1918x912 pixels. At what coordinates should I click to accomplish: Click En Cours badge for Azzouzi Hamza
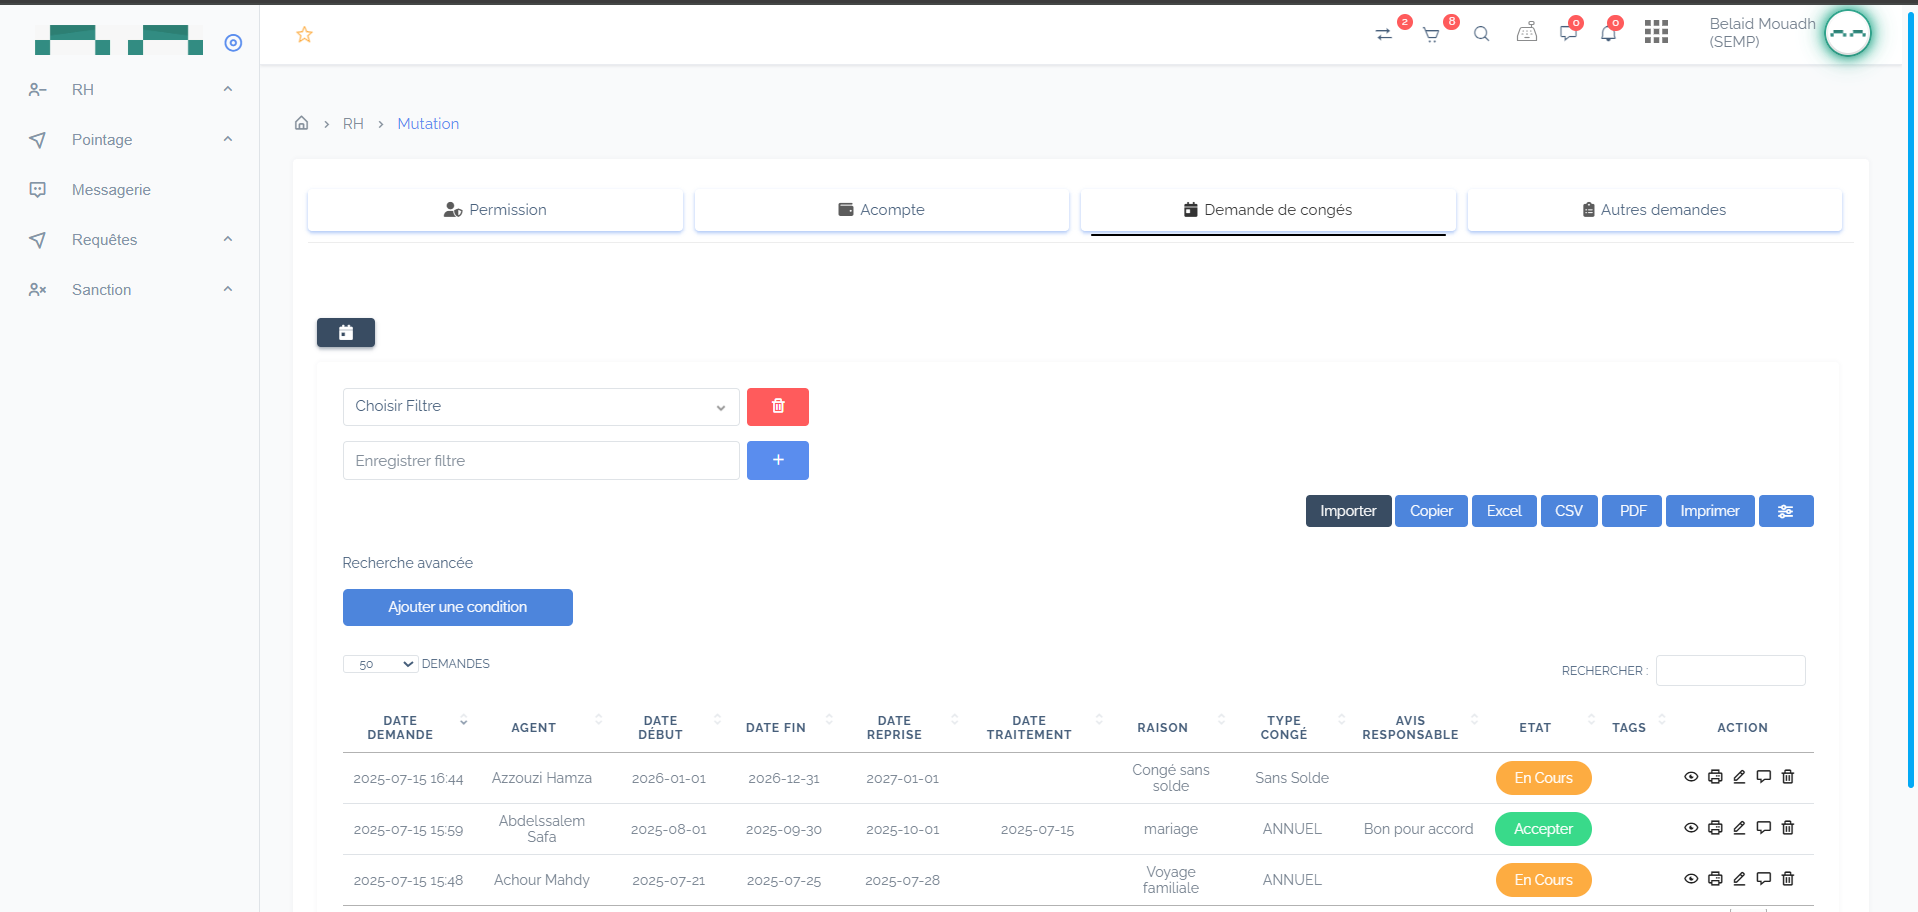click(x=1543, y=778)
